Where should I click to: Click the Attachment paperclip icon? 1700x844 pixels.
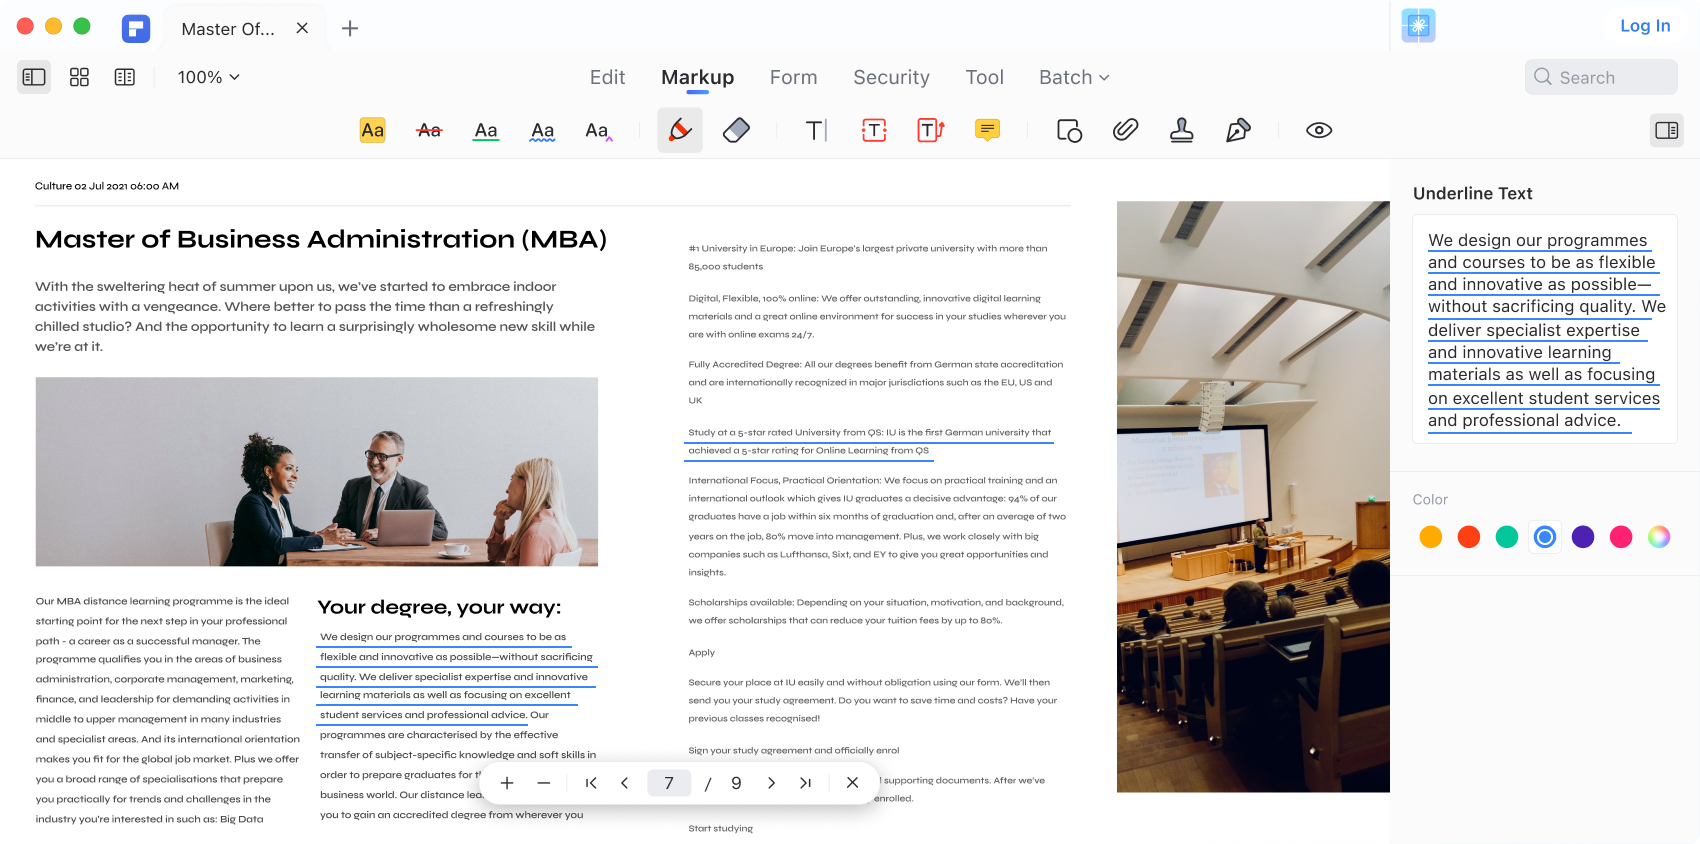coord(1125,130)
